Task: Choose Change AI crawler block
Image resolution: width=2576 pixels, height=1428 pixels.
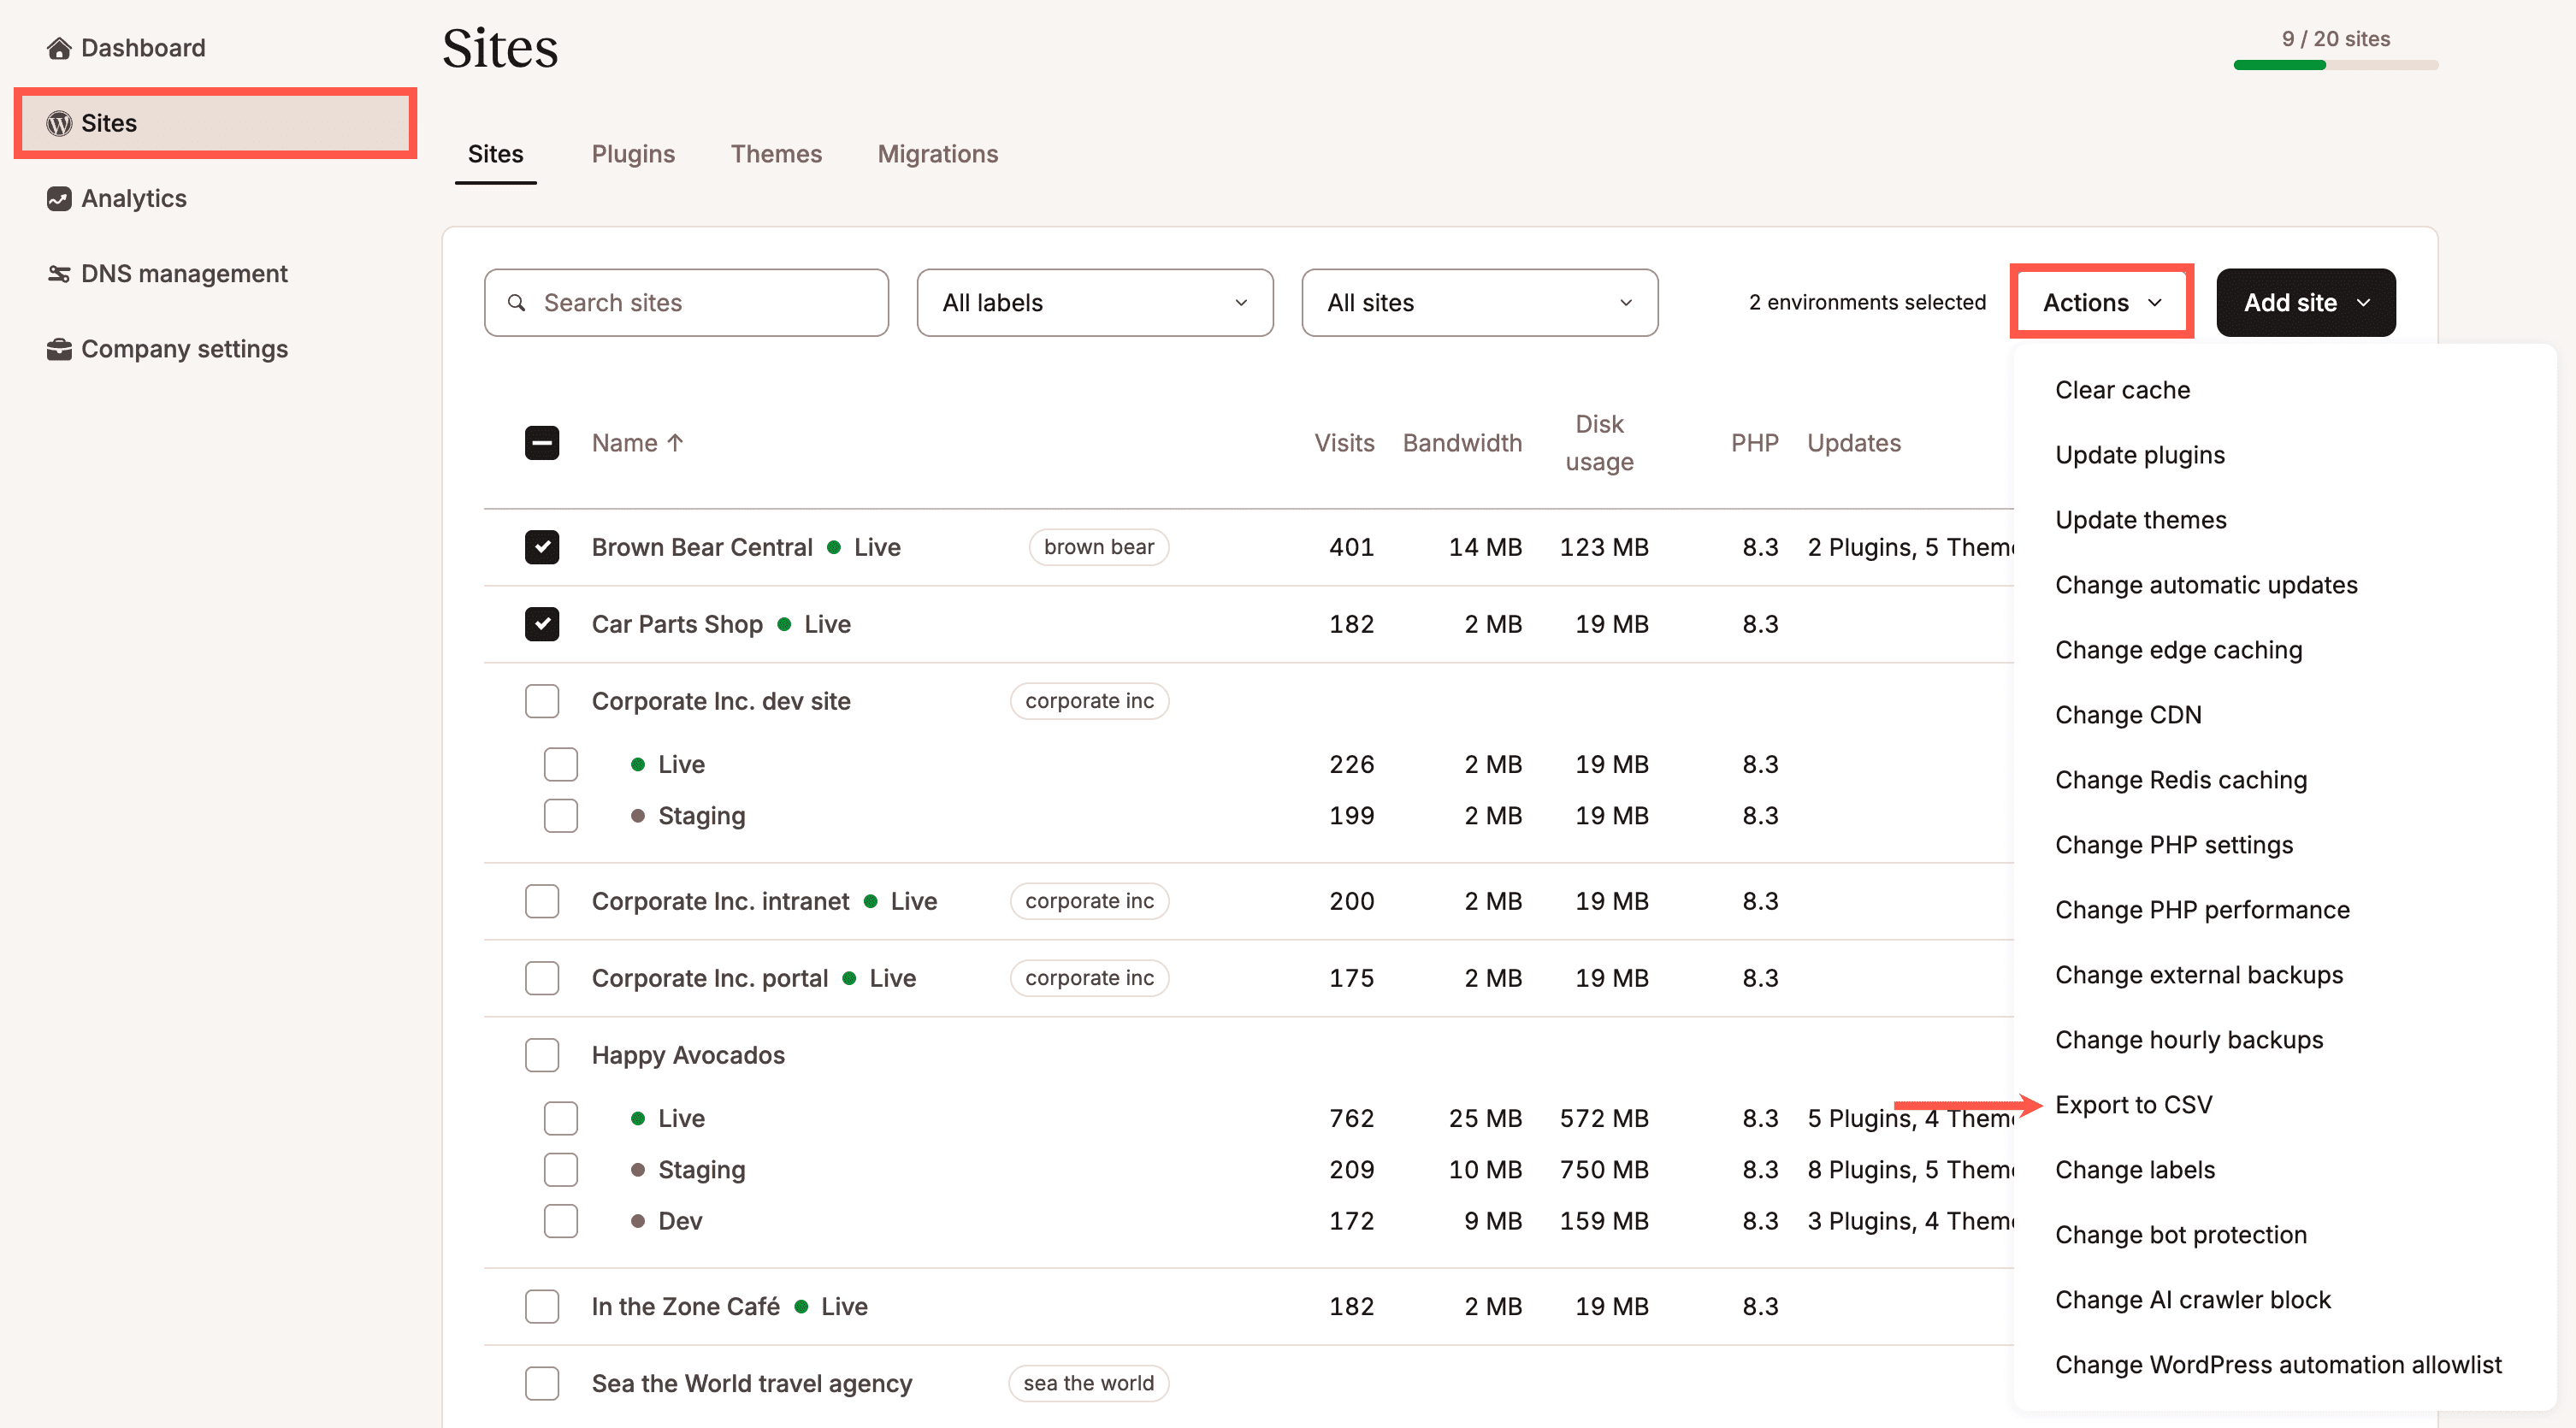Action: (x=2192, y=1300)
